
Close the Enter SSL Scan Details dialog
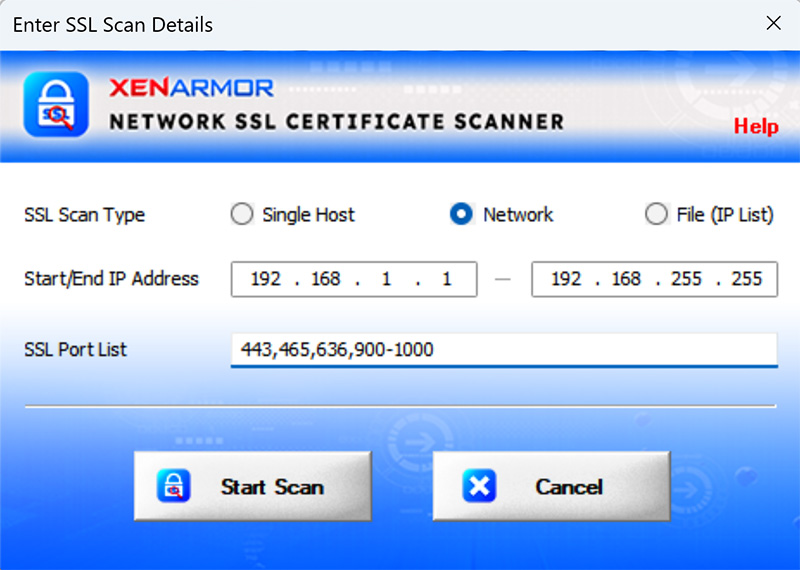point(773,23)
